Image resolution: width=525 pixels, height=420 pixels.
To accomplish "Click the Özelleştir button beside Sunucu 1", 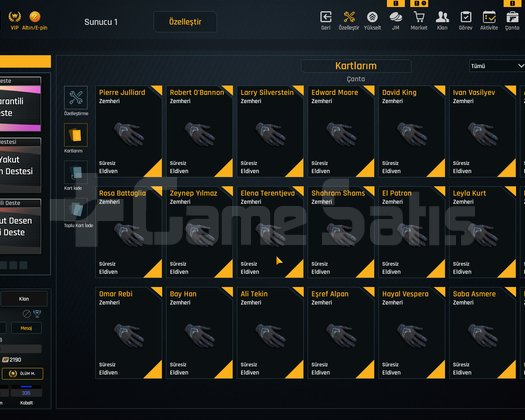I will pyautogui.click(x=185, y=22).
